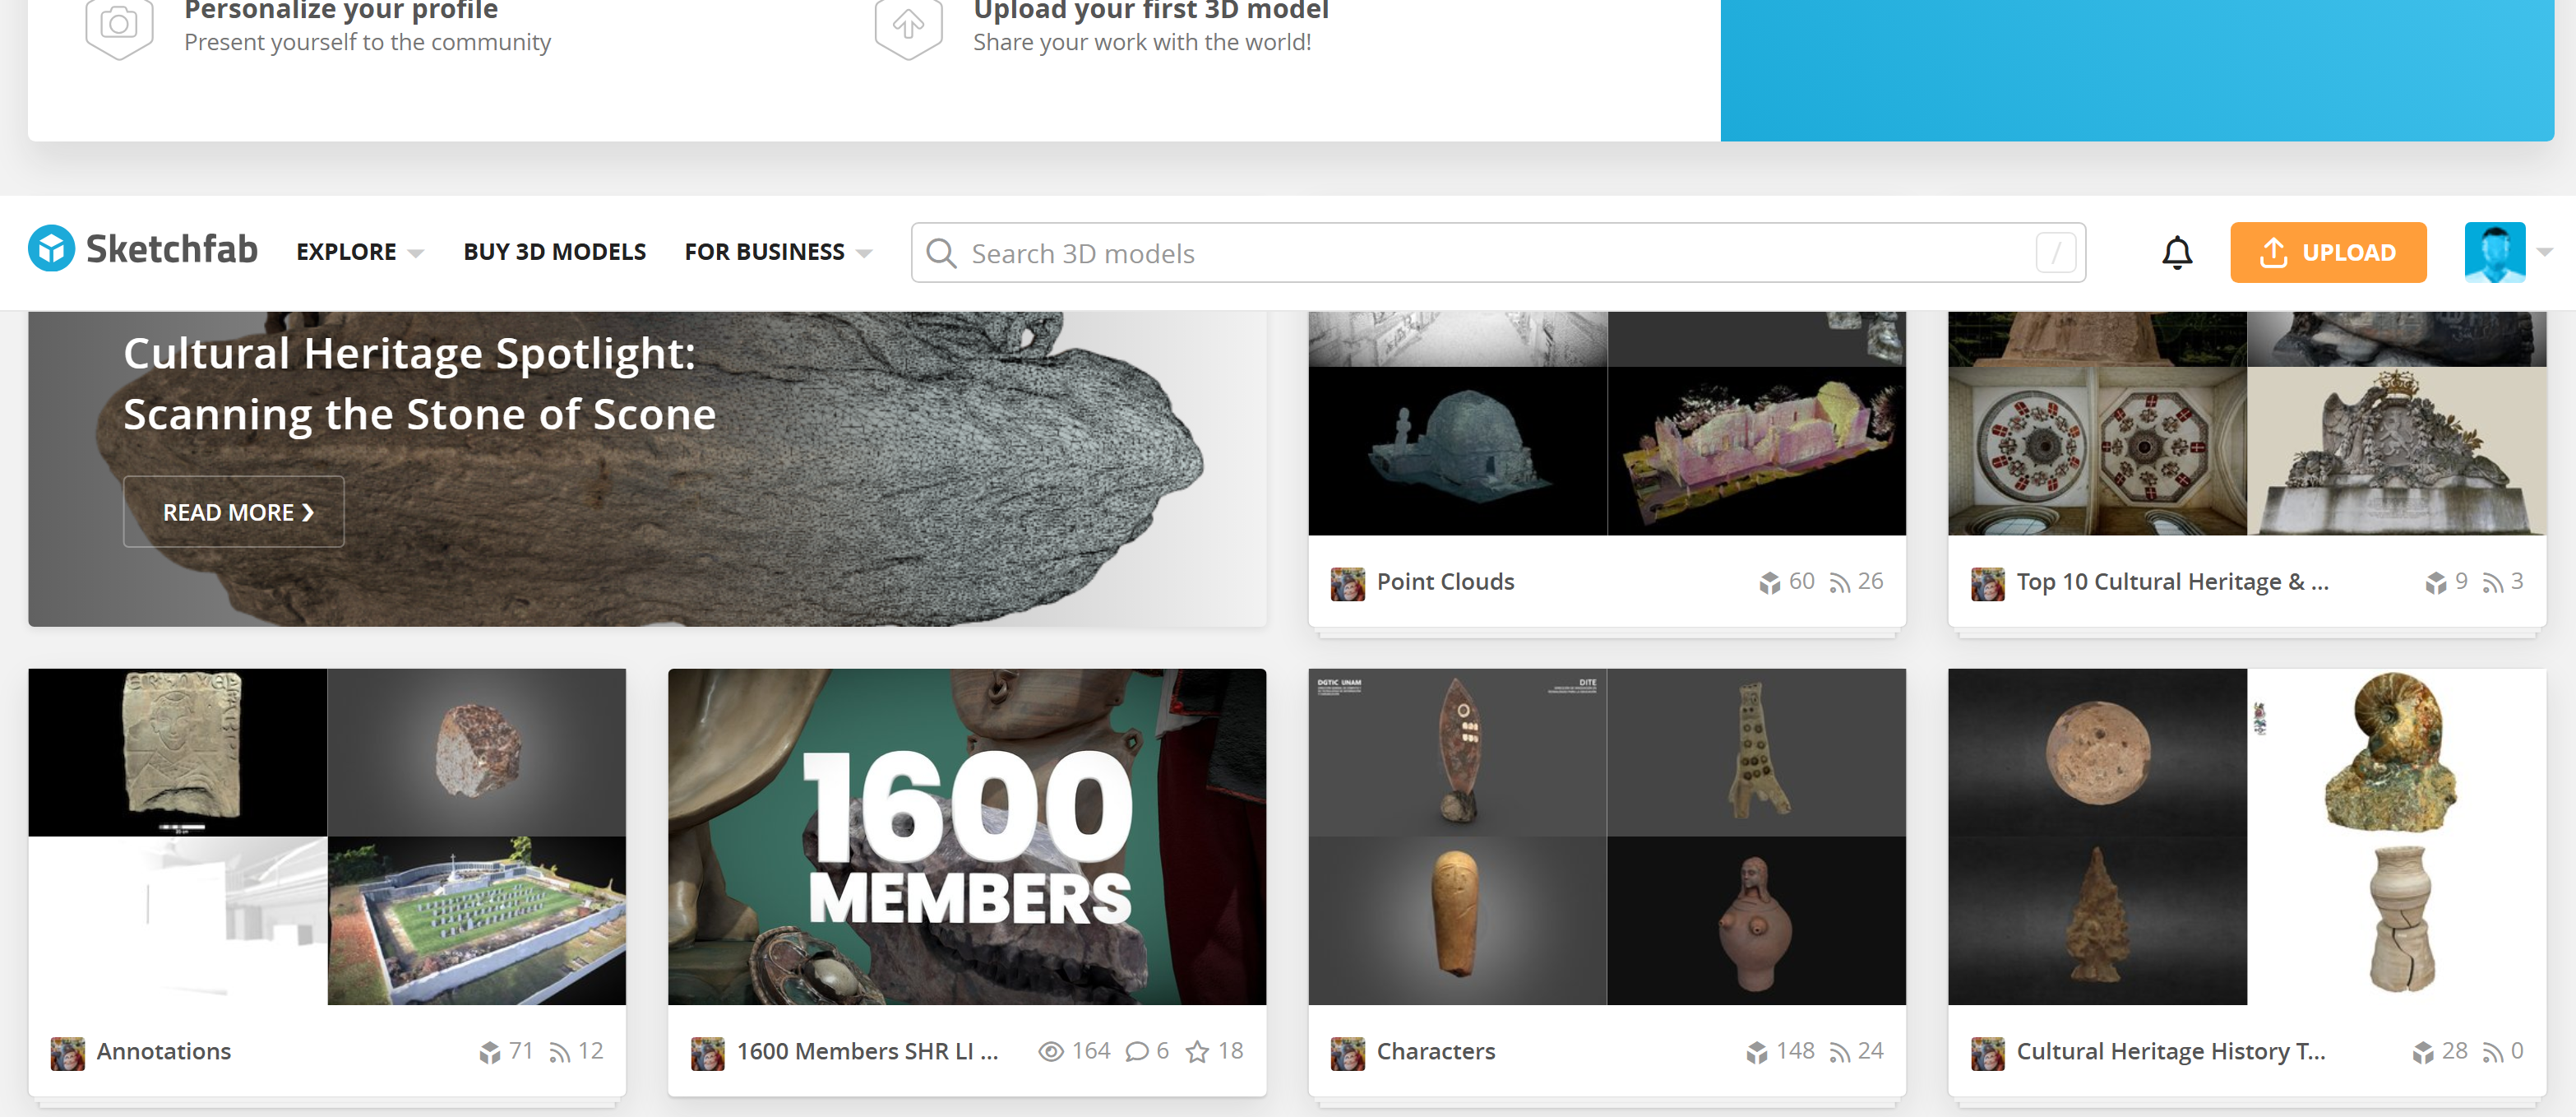Click the star icon on 1600 Members post
This screenshot has height=1117, width=2576.
1196,1051
